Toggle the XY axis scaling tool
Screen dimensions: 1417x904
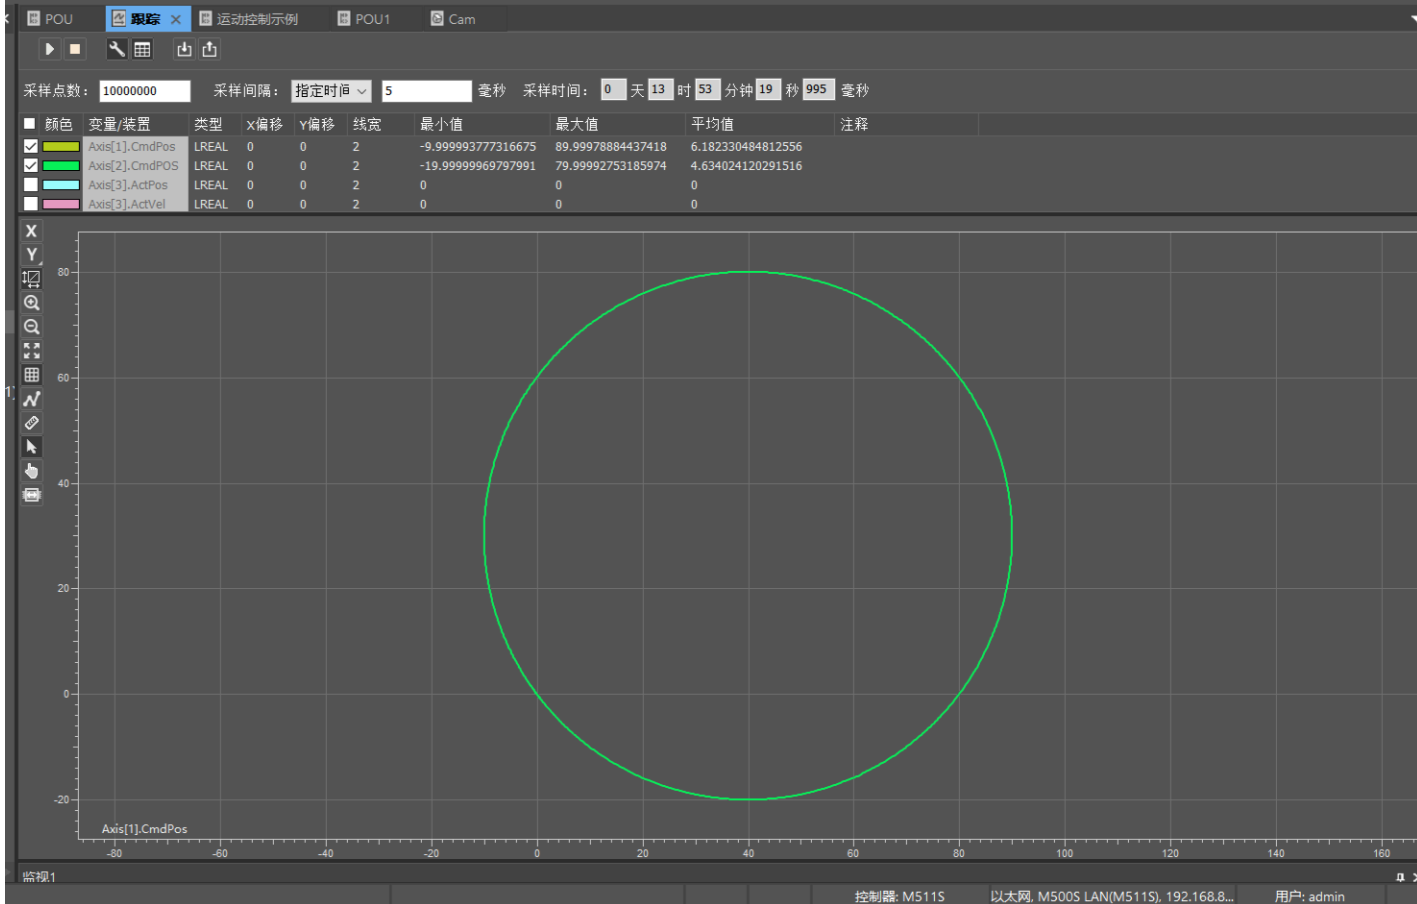[x=31, y=279]
